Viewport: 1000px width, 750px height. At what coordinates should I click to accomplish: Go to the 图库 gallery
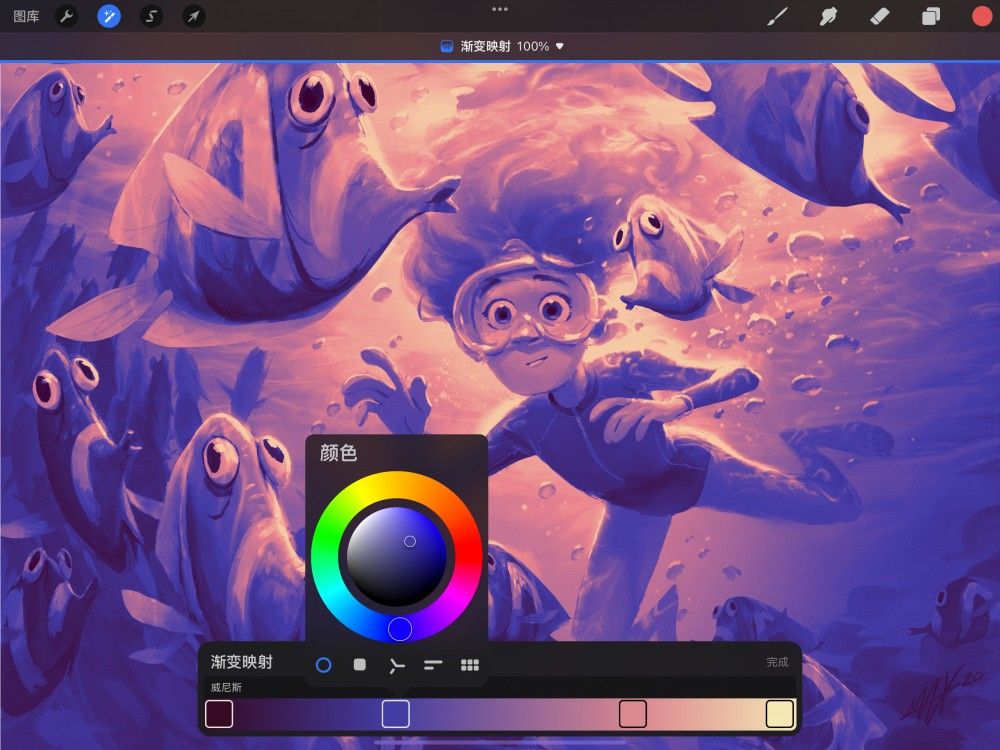27,15
